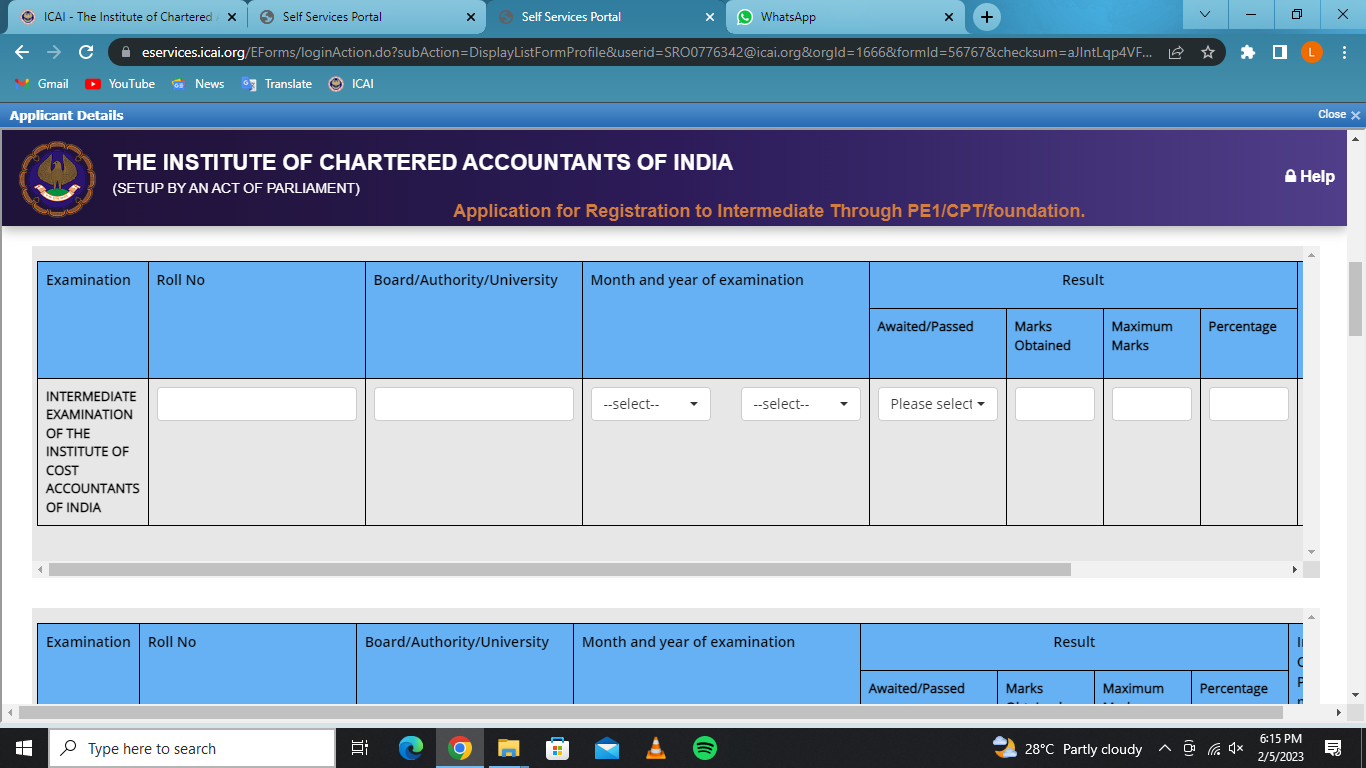The height and width of the screenshot is (768, 1366).
Task: Click the first table's horizontal scrollbar
Action: pos(560,569)
